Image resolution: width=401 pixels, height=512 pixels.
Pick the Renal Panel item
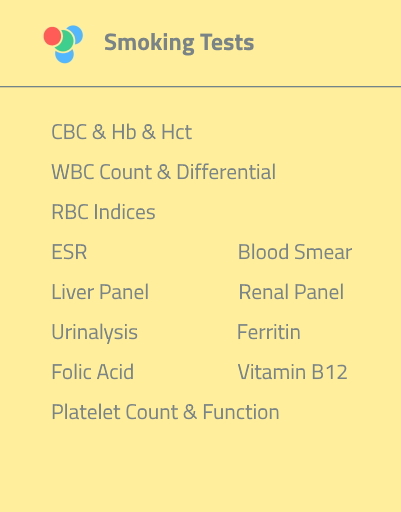(x=291, y=292)
